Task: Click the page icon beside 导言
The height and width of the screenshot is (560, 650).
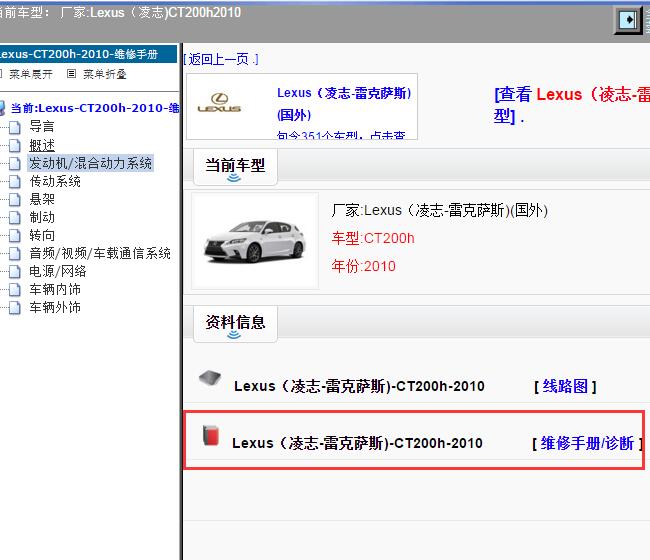Action: coord(15,127)
